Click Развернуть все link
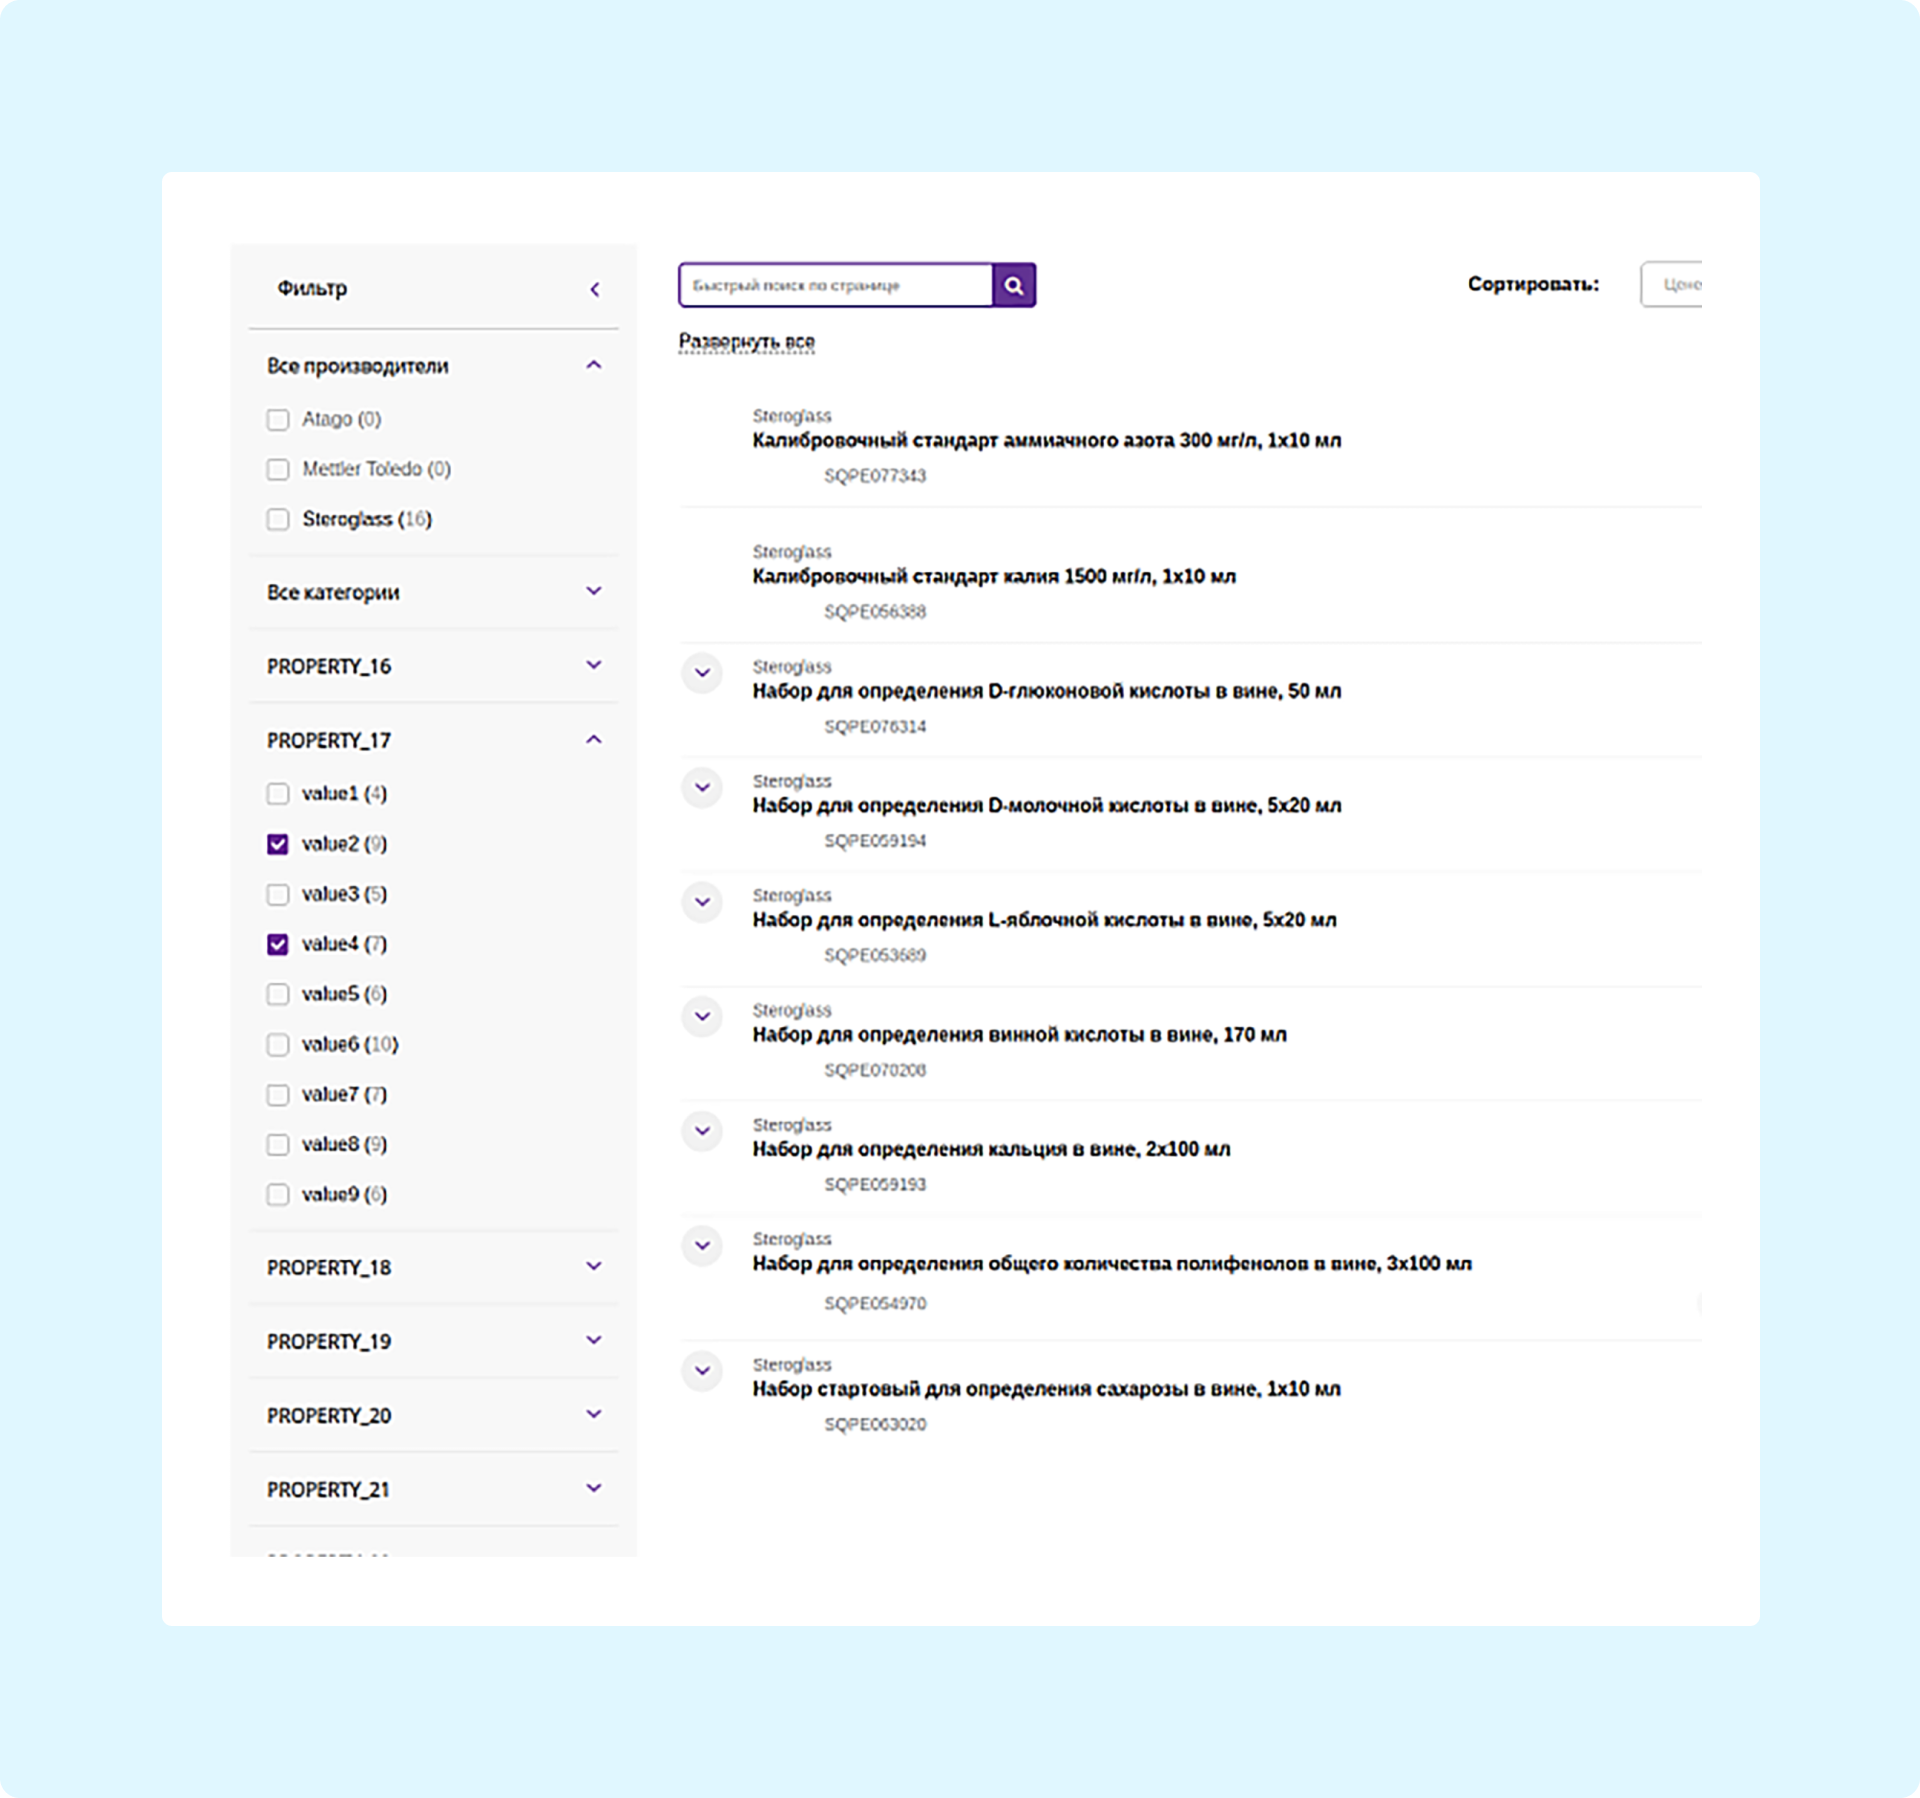 tap(750, 343)
